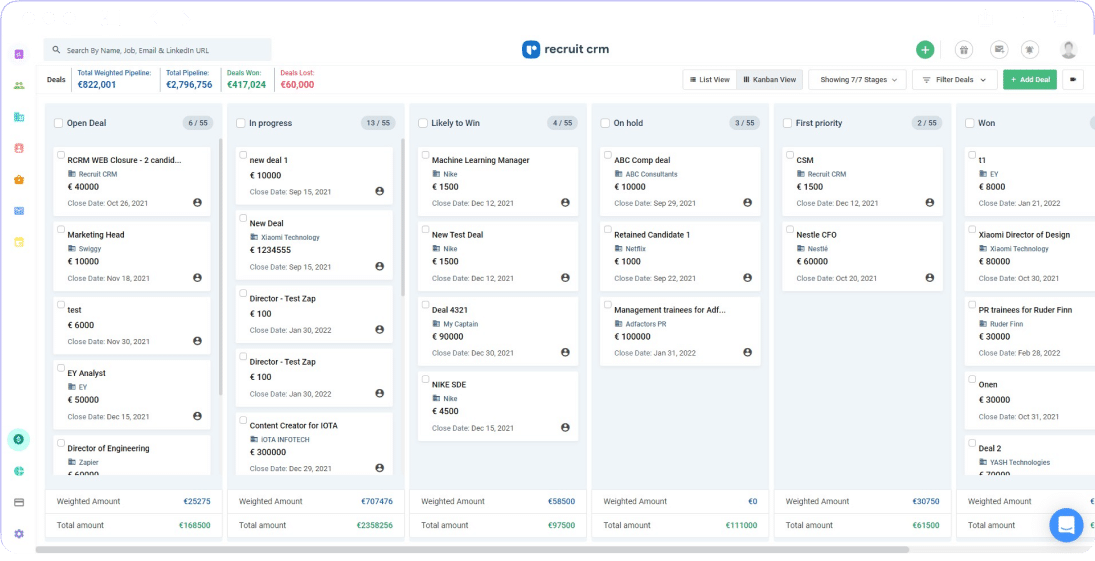
Task: Open the orange jobs briefcase icon
Action: tap(19, 180)
